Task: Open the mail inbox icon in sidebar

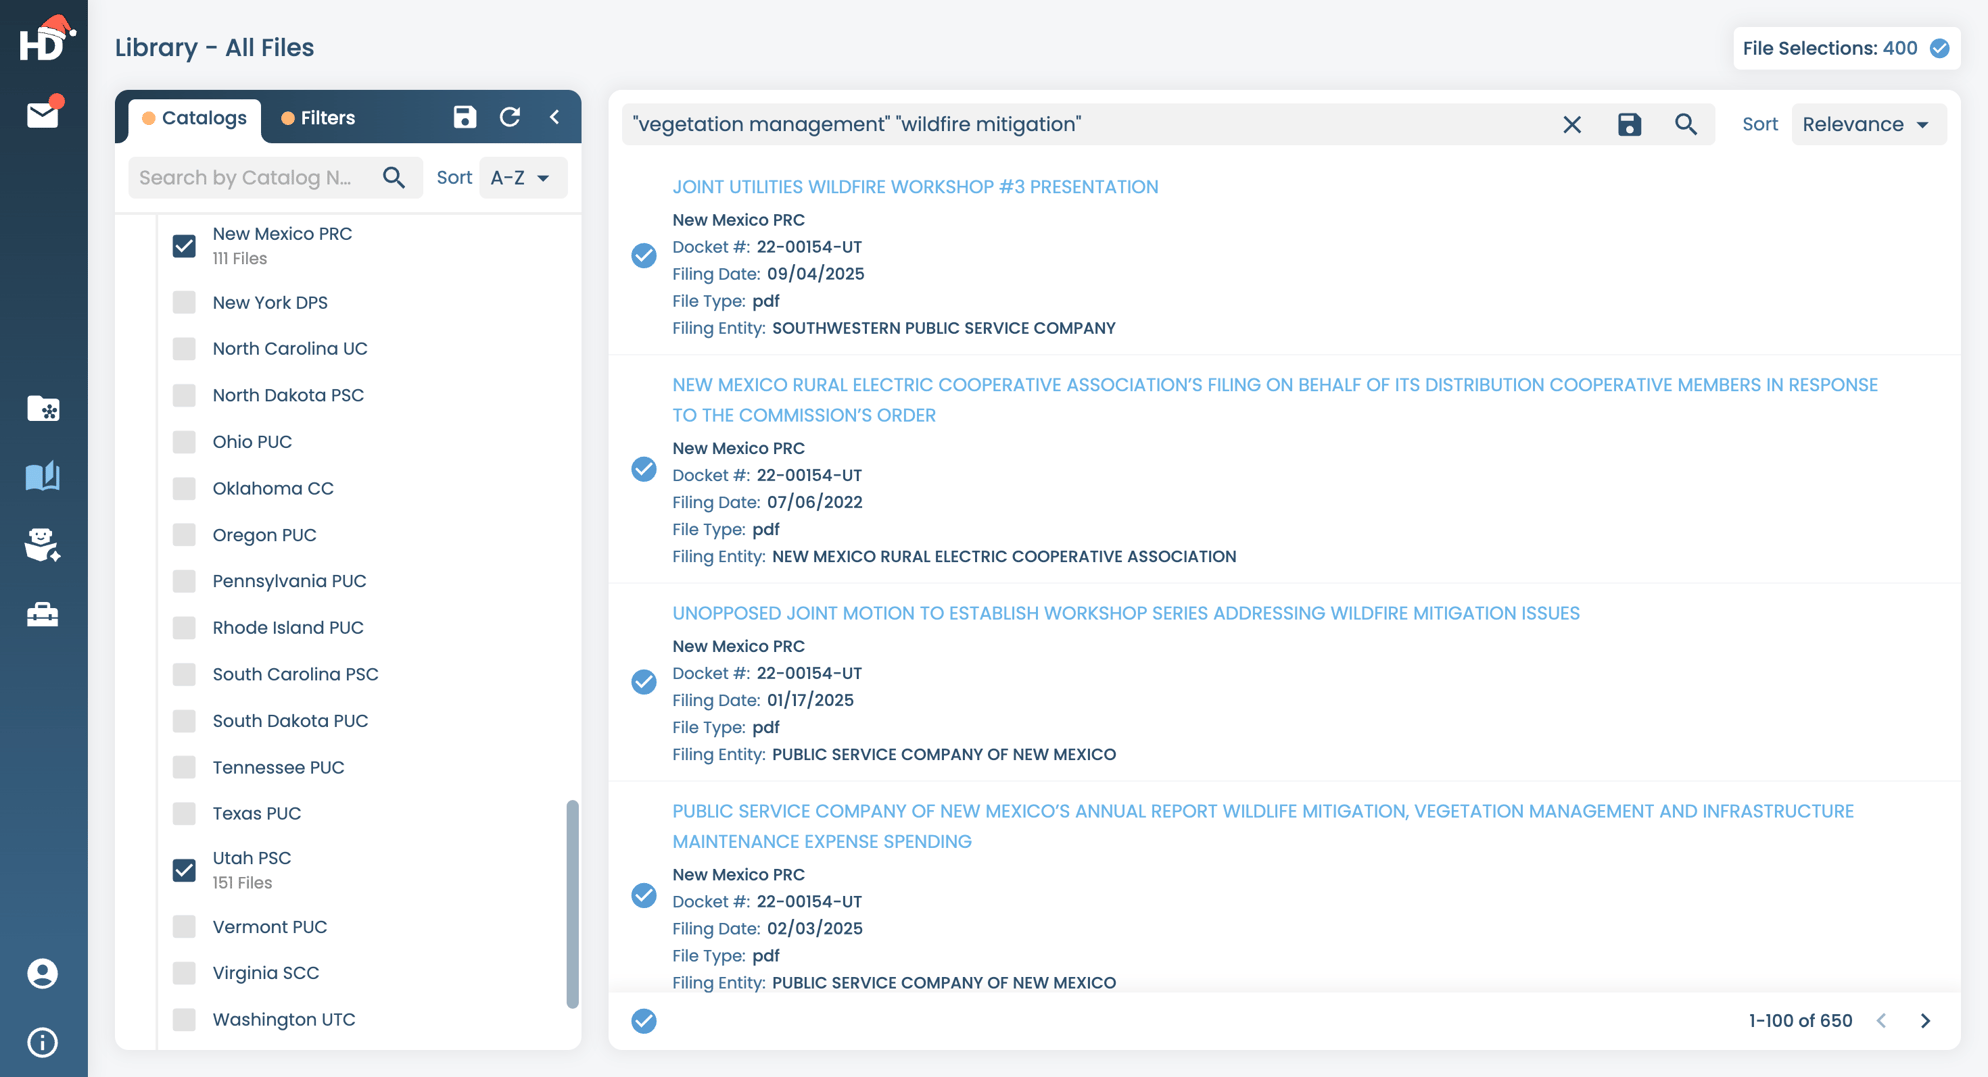Action: tap(42, 115)
